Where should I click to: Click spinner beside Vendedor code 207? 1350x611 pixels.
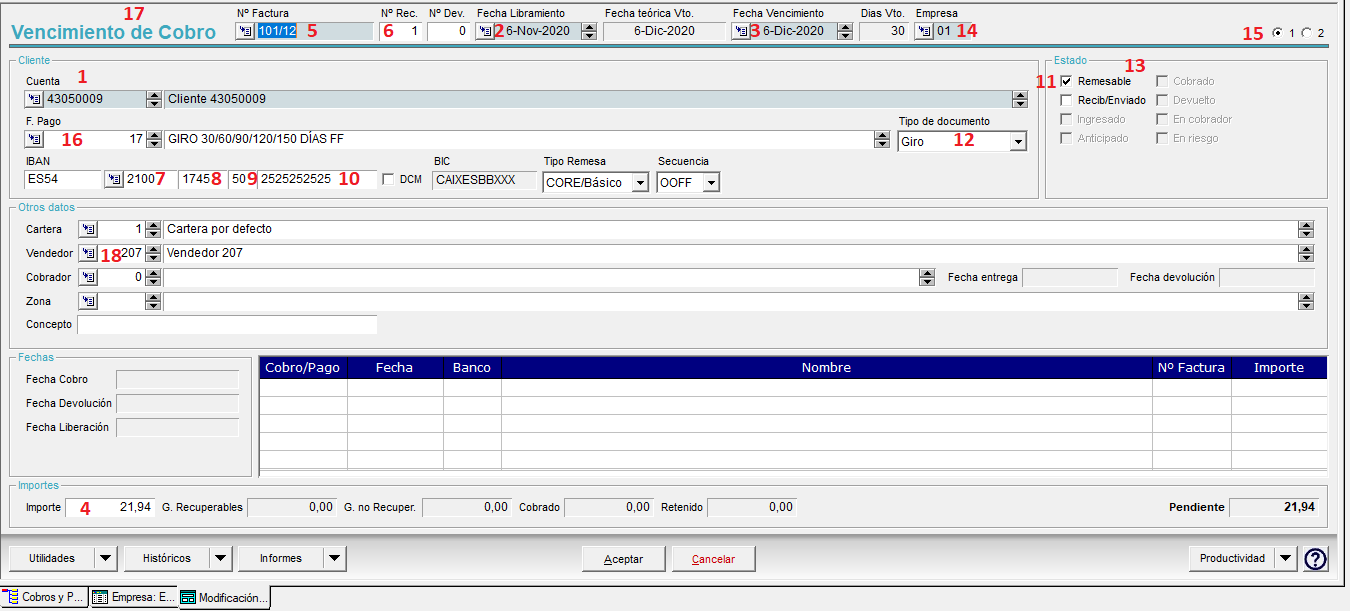(x=153, y=253)
